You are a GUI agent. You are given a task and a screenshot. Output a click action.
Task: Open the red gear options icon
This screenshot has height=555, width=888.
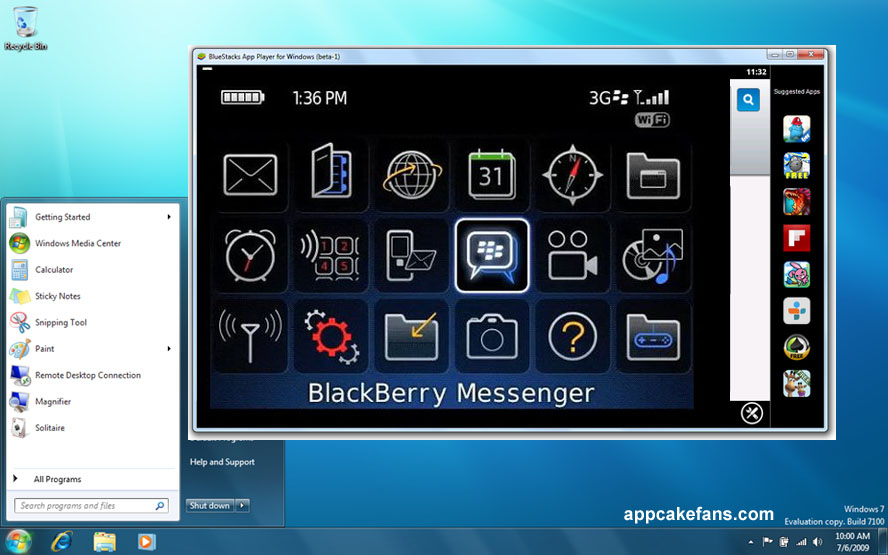(x=331, y=336)
